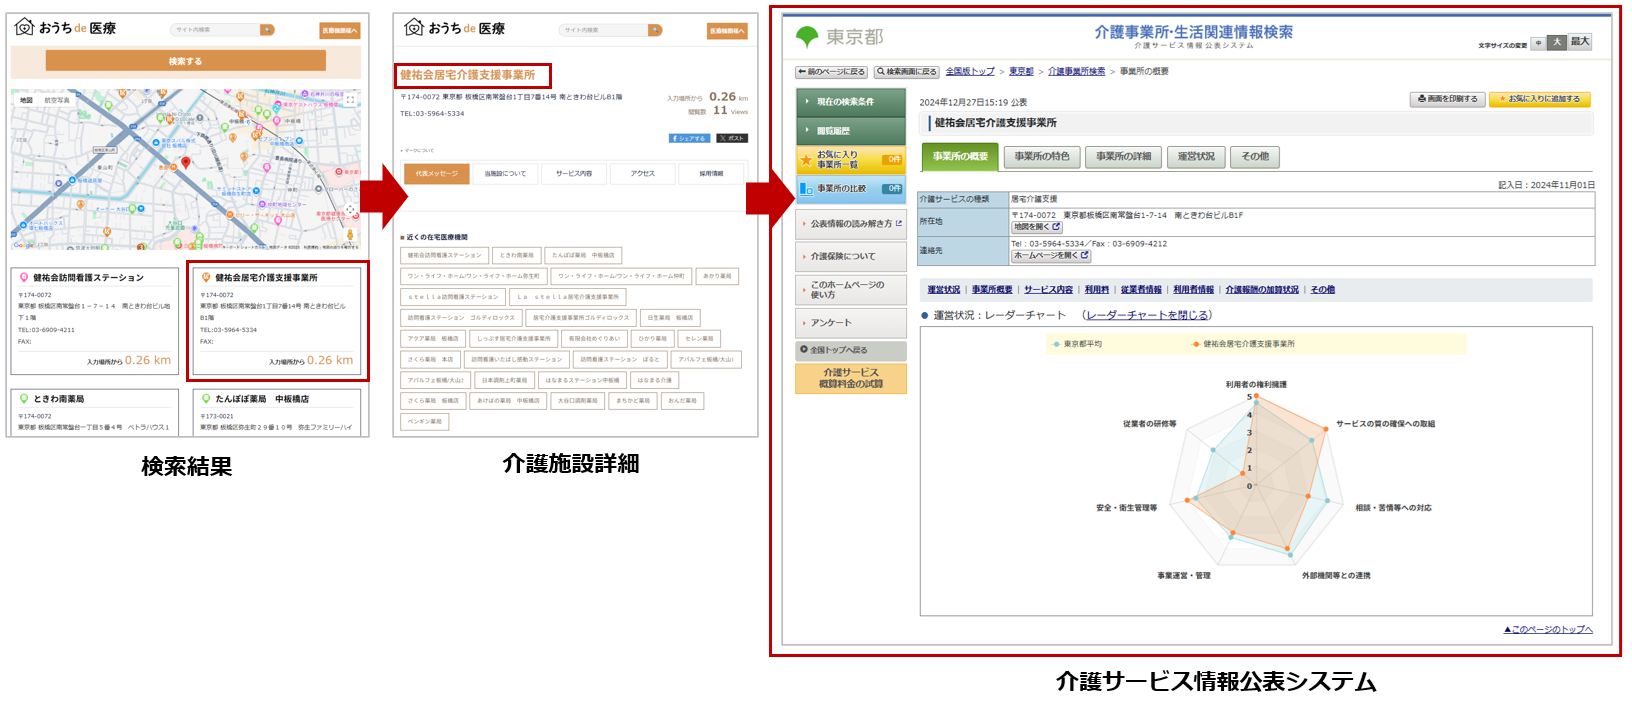Screen dimensions: 1632x710
Task: Click お気に入りに追加する star button
Action: click(1540, 99)
